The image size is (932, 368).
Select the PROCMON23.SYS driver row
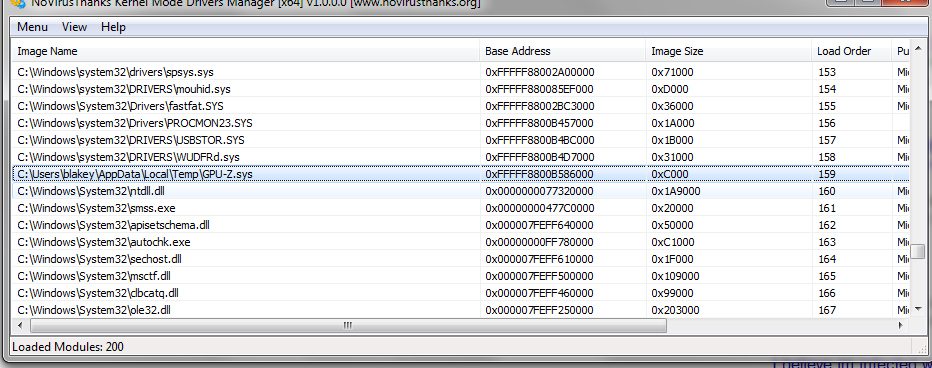pos(461,123)
